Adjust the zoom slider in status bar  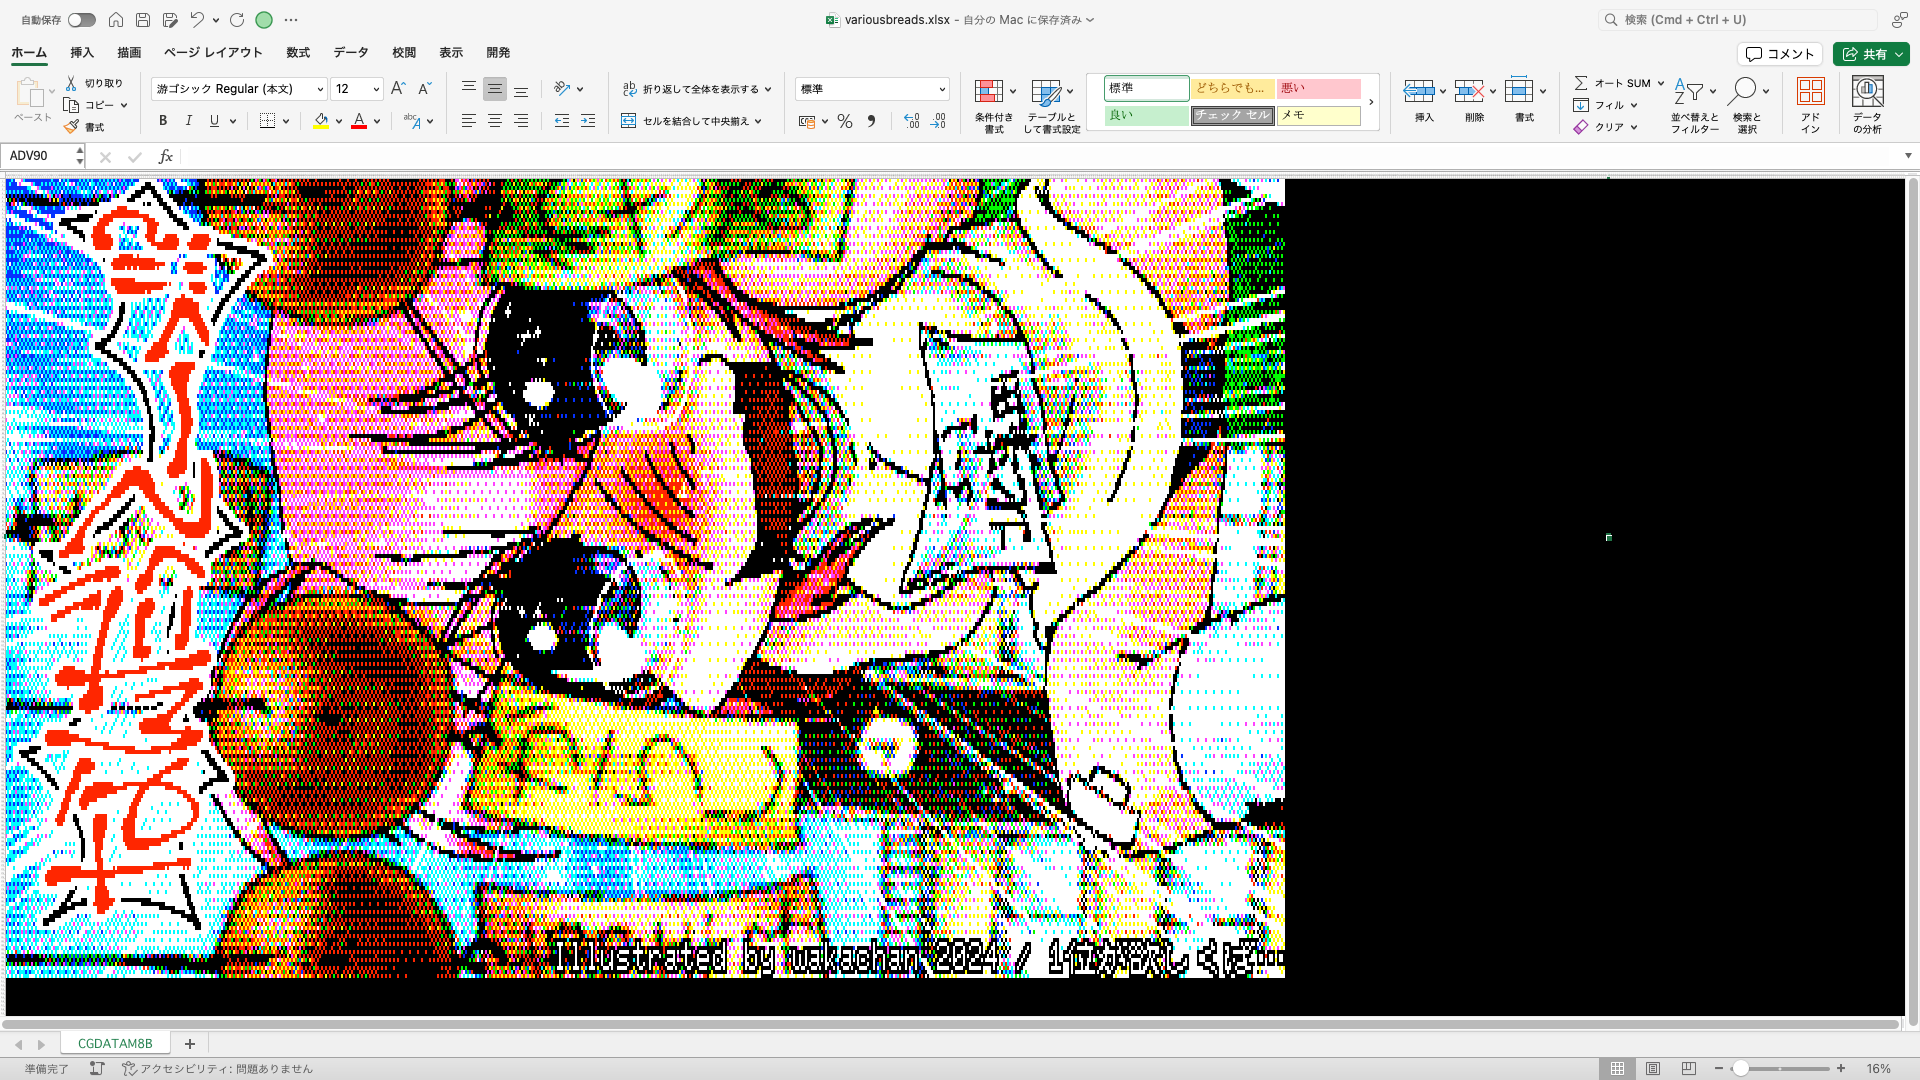1780,1068
